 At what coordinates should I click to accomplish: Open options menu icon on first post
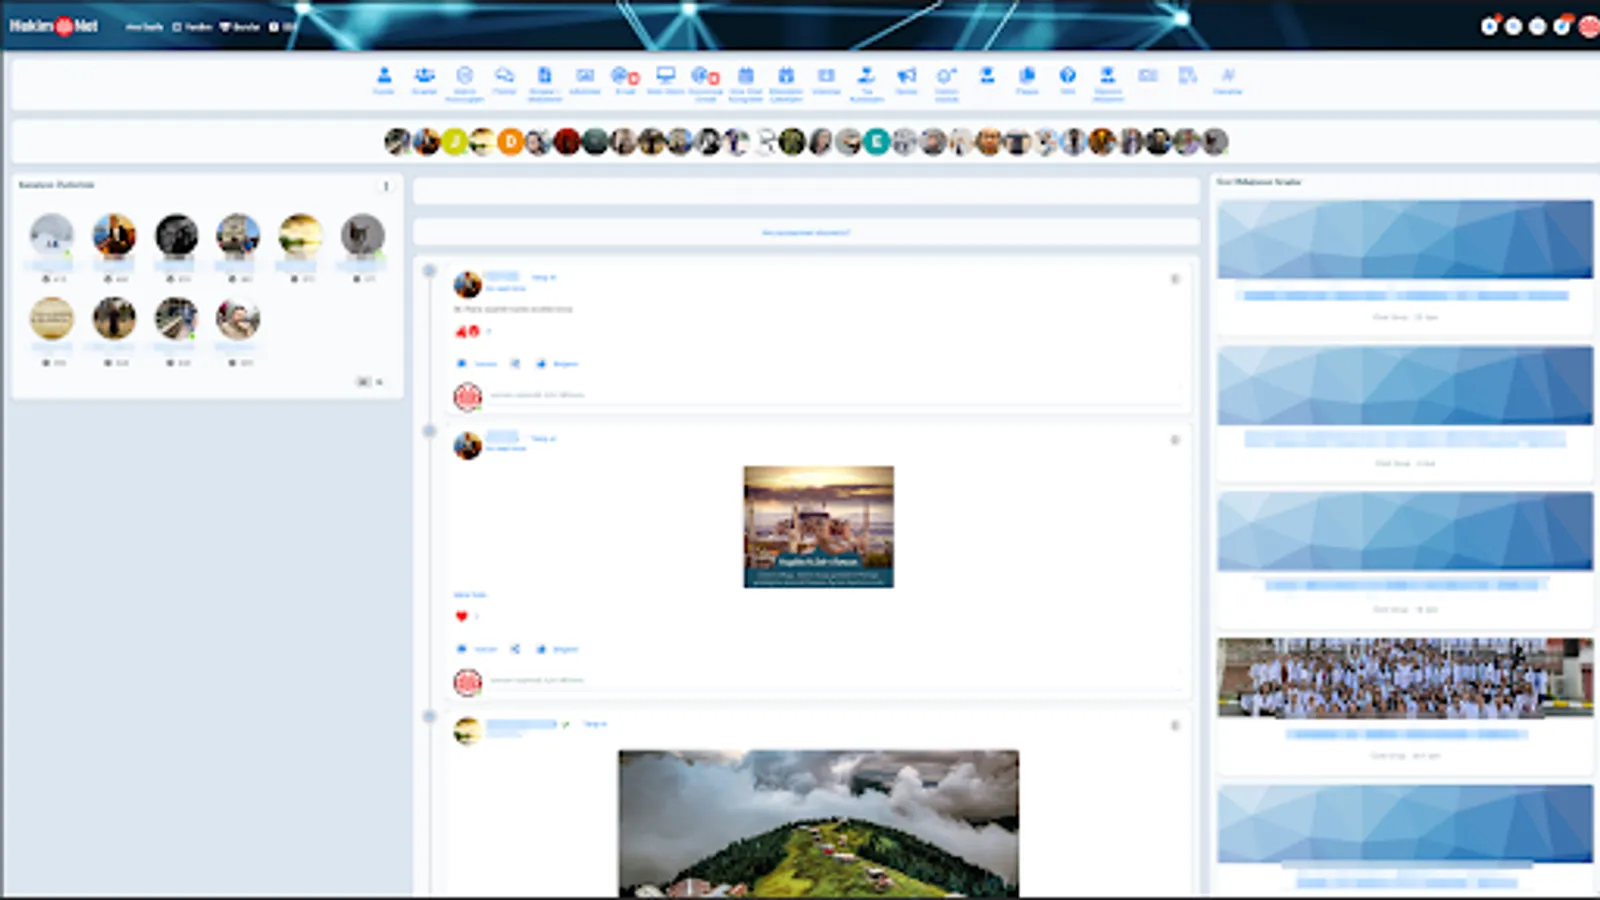click(x=1175, y=279)
